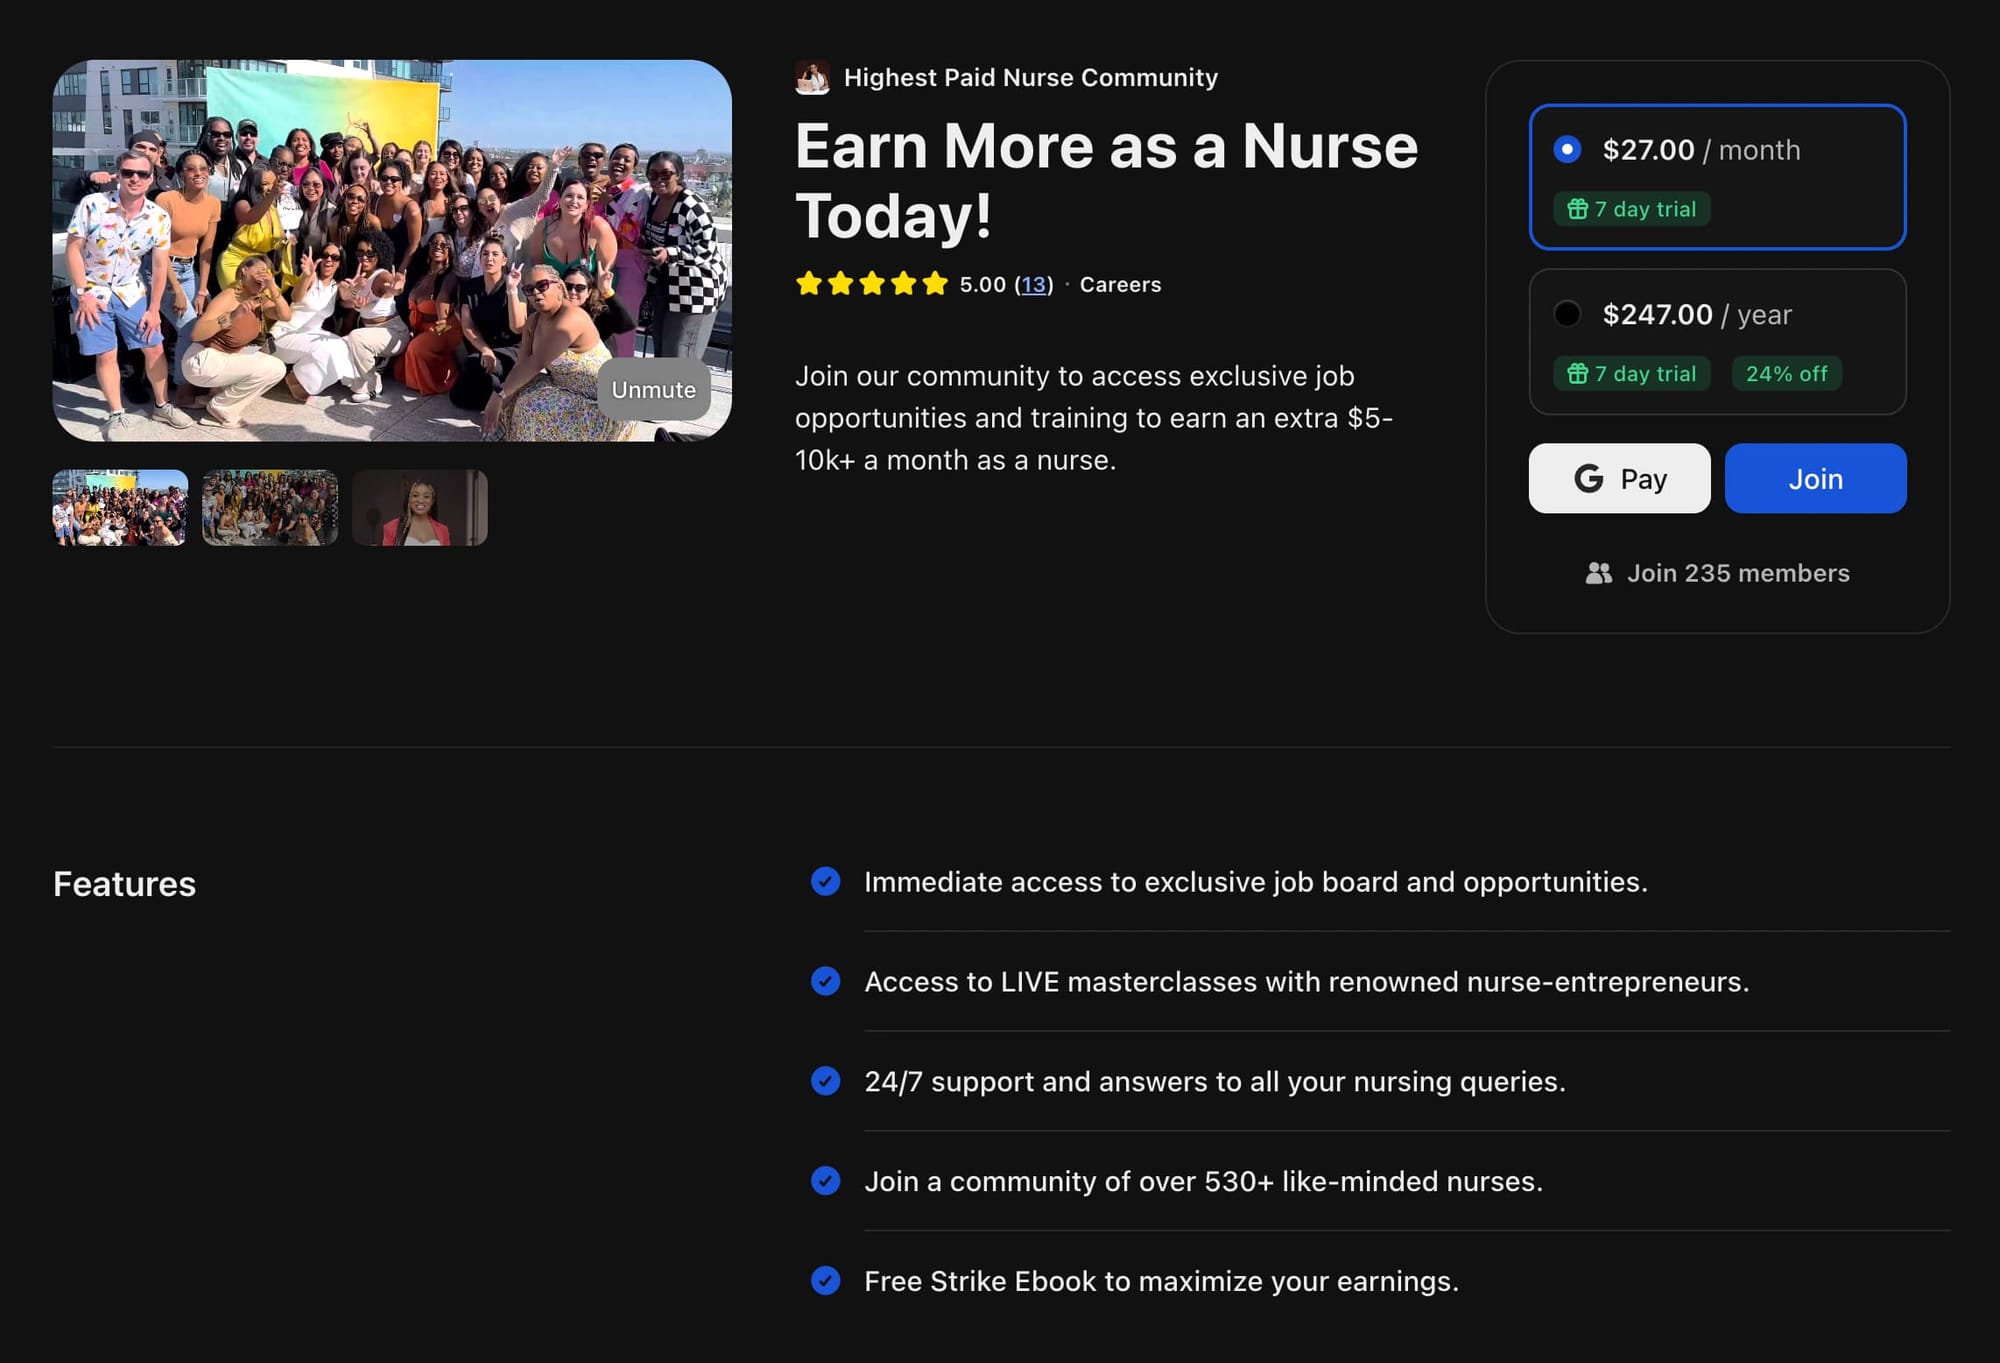Select the first rooftop group thumbnail
This screenshot has height=1363, width=2000.
120,508
